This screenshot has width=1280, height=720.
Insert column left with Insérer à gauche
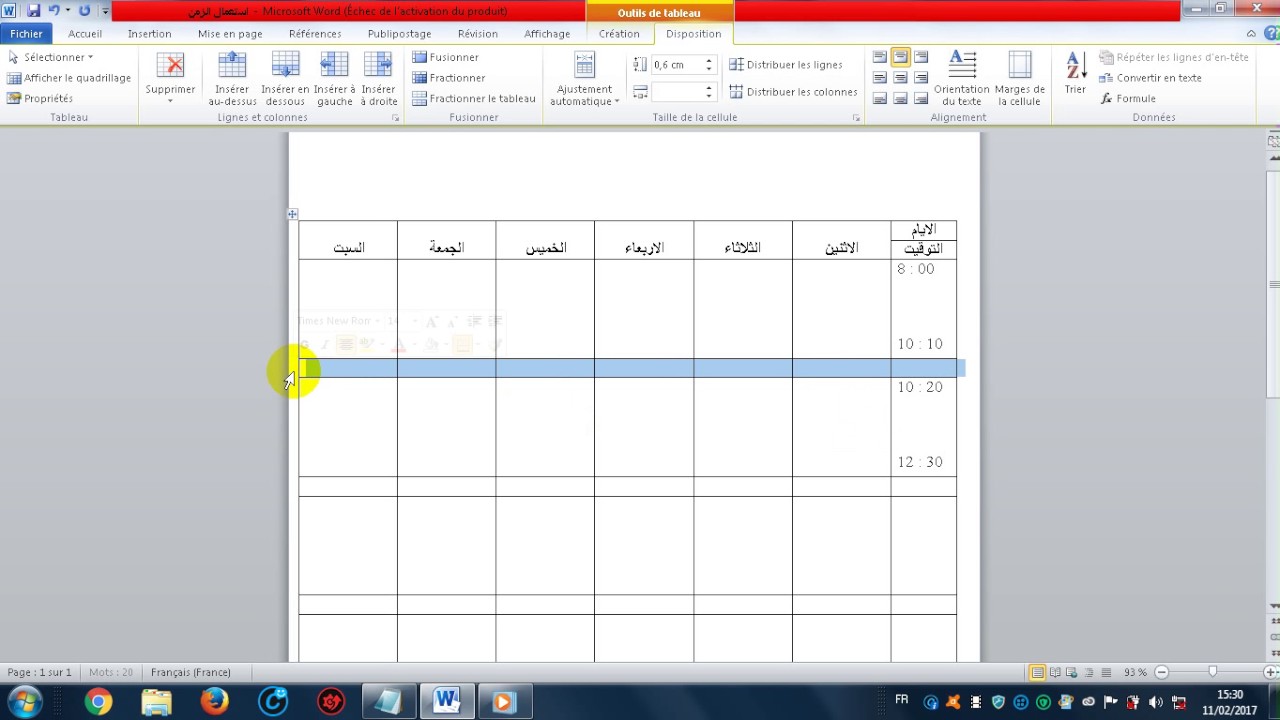(x=334, y=79)
